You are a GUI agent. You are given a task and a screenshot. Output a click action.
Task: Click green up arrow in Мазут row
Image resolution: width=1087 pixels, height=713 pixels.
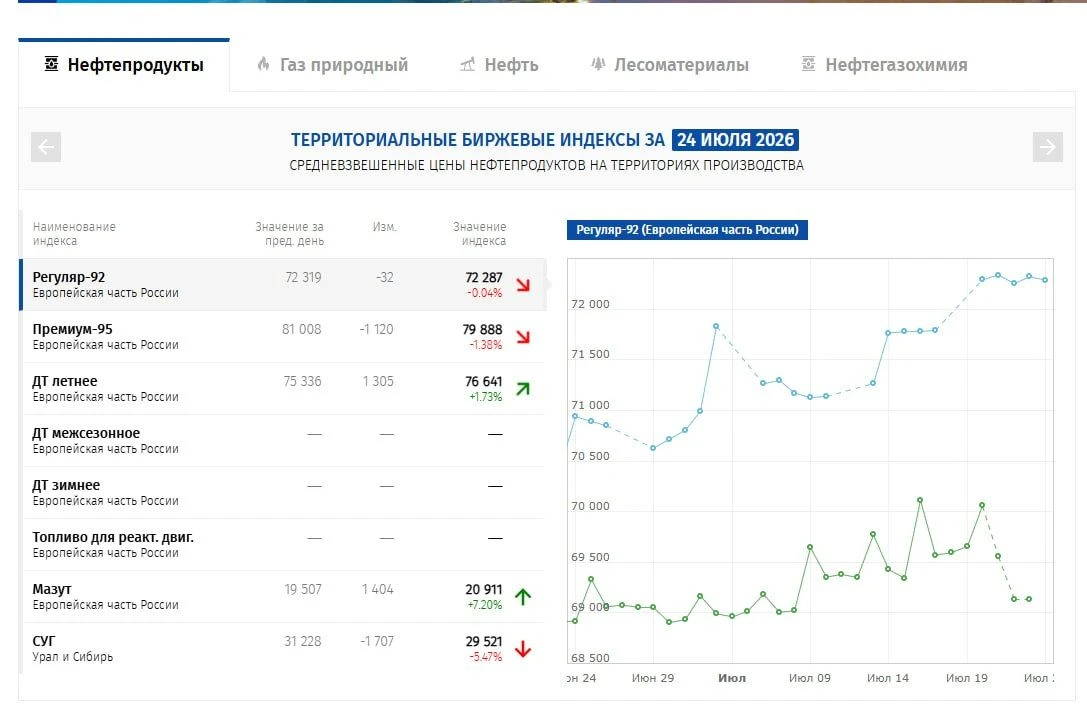click(x=523, y=597)
